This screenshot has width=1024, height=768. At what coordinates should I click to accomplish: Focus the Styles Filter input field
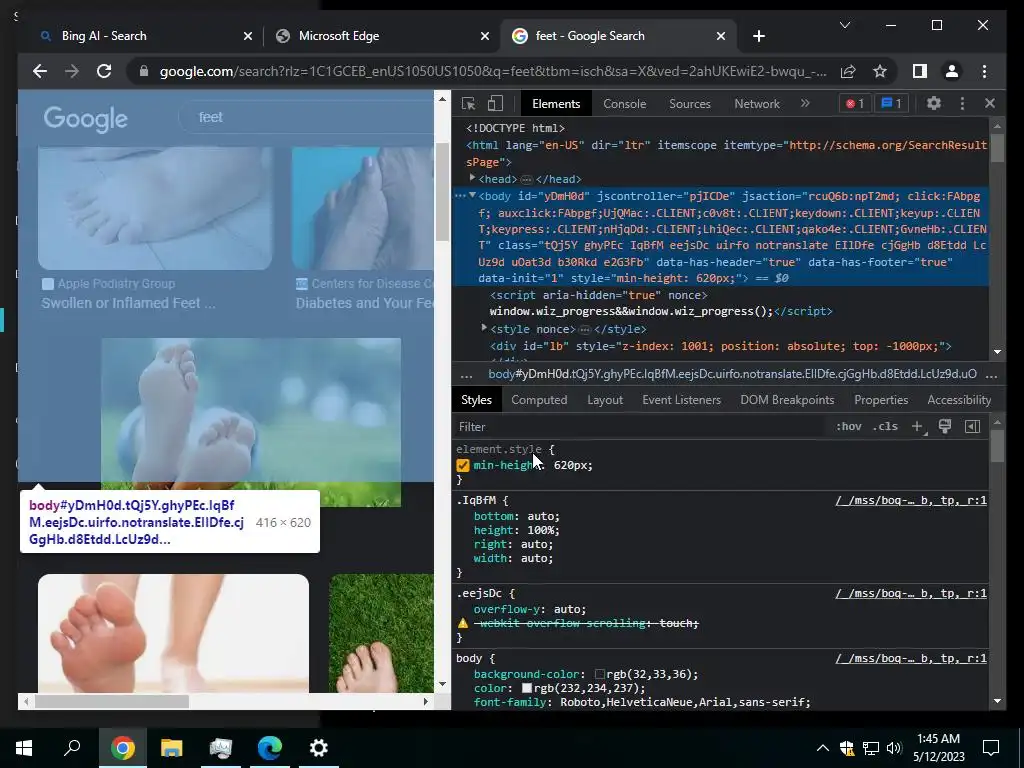pos(640,426)
